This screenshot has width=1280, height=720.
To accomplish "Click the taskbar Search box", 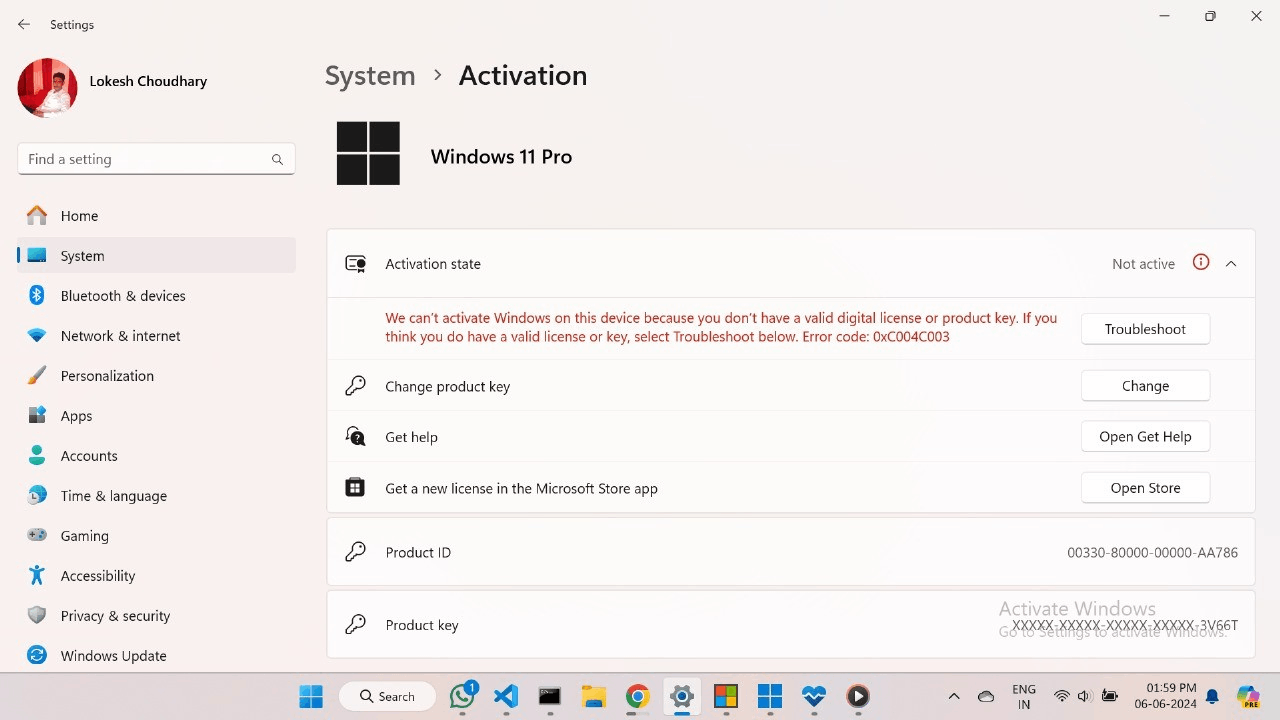I will (387, 696).
